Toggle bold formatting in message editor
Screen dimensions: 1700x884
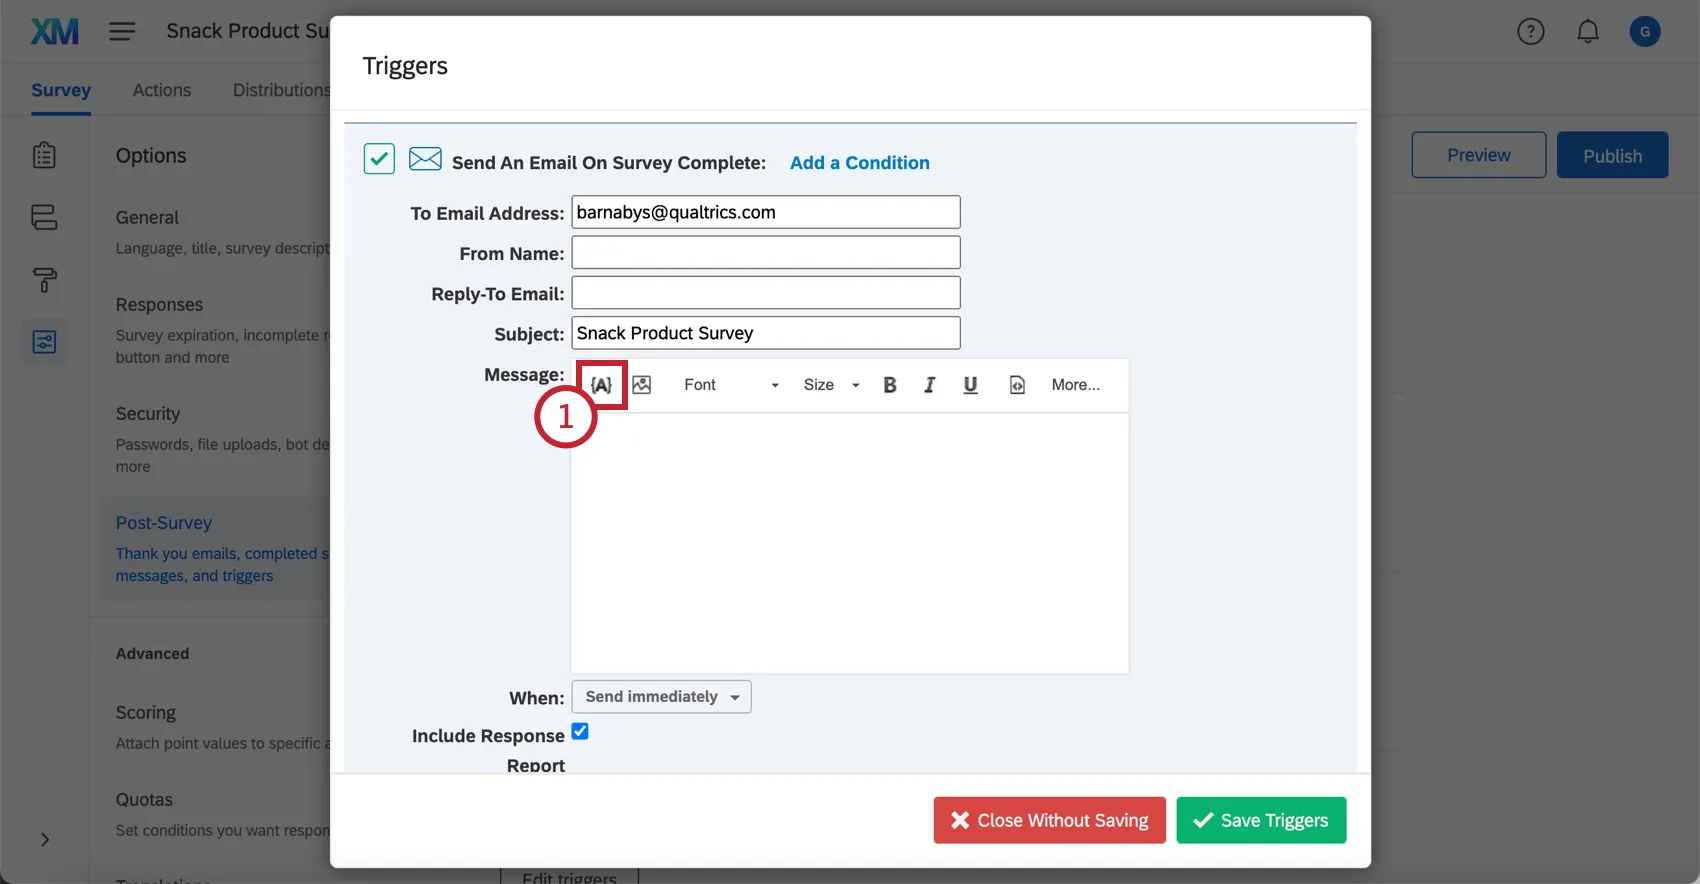[889, 385]
